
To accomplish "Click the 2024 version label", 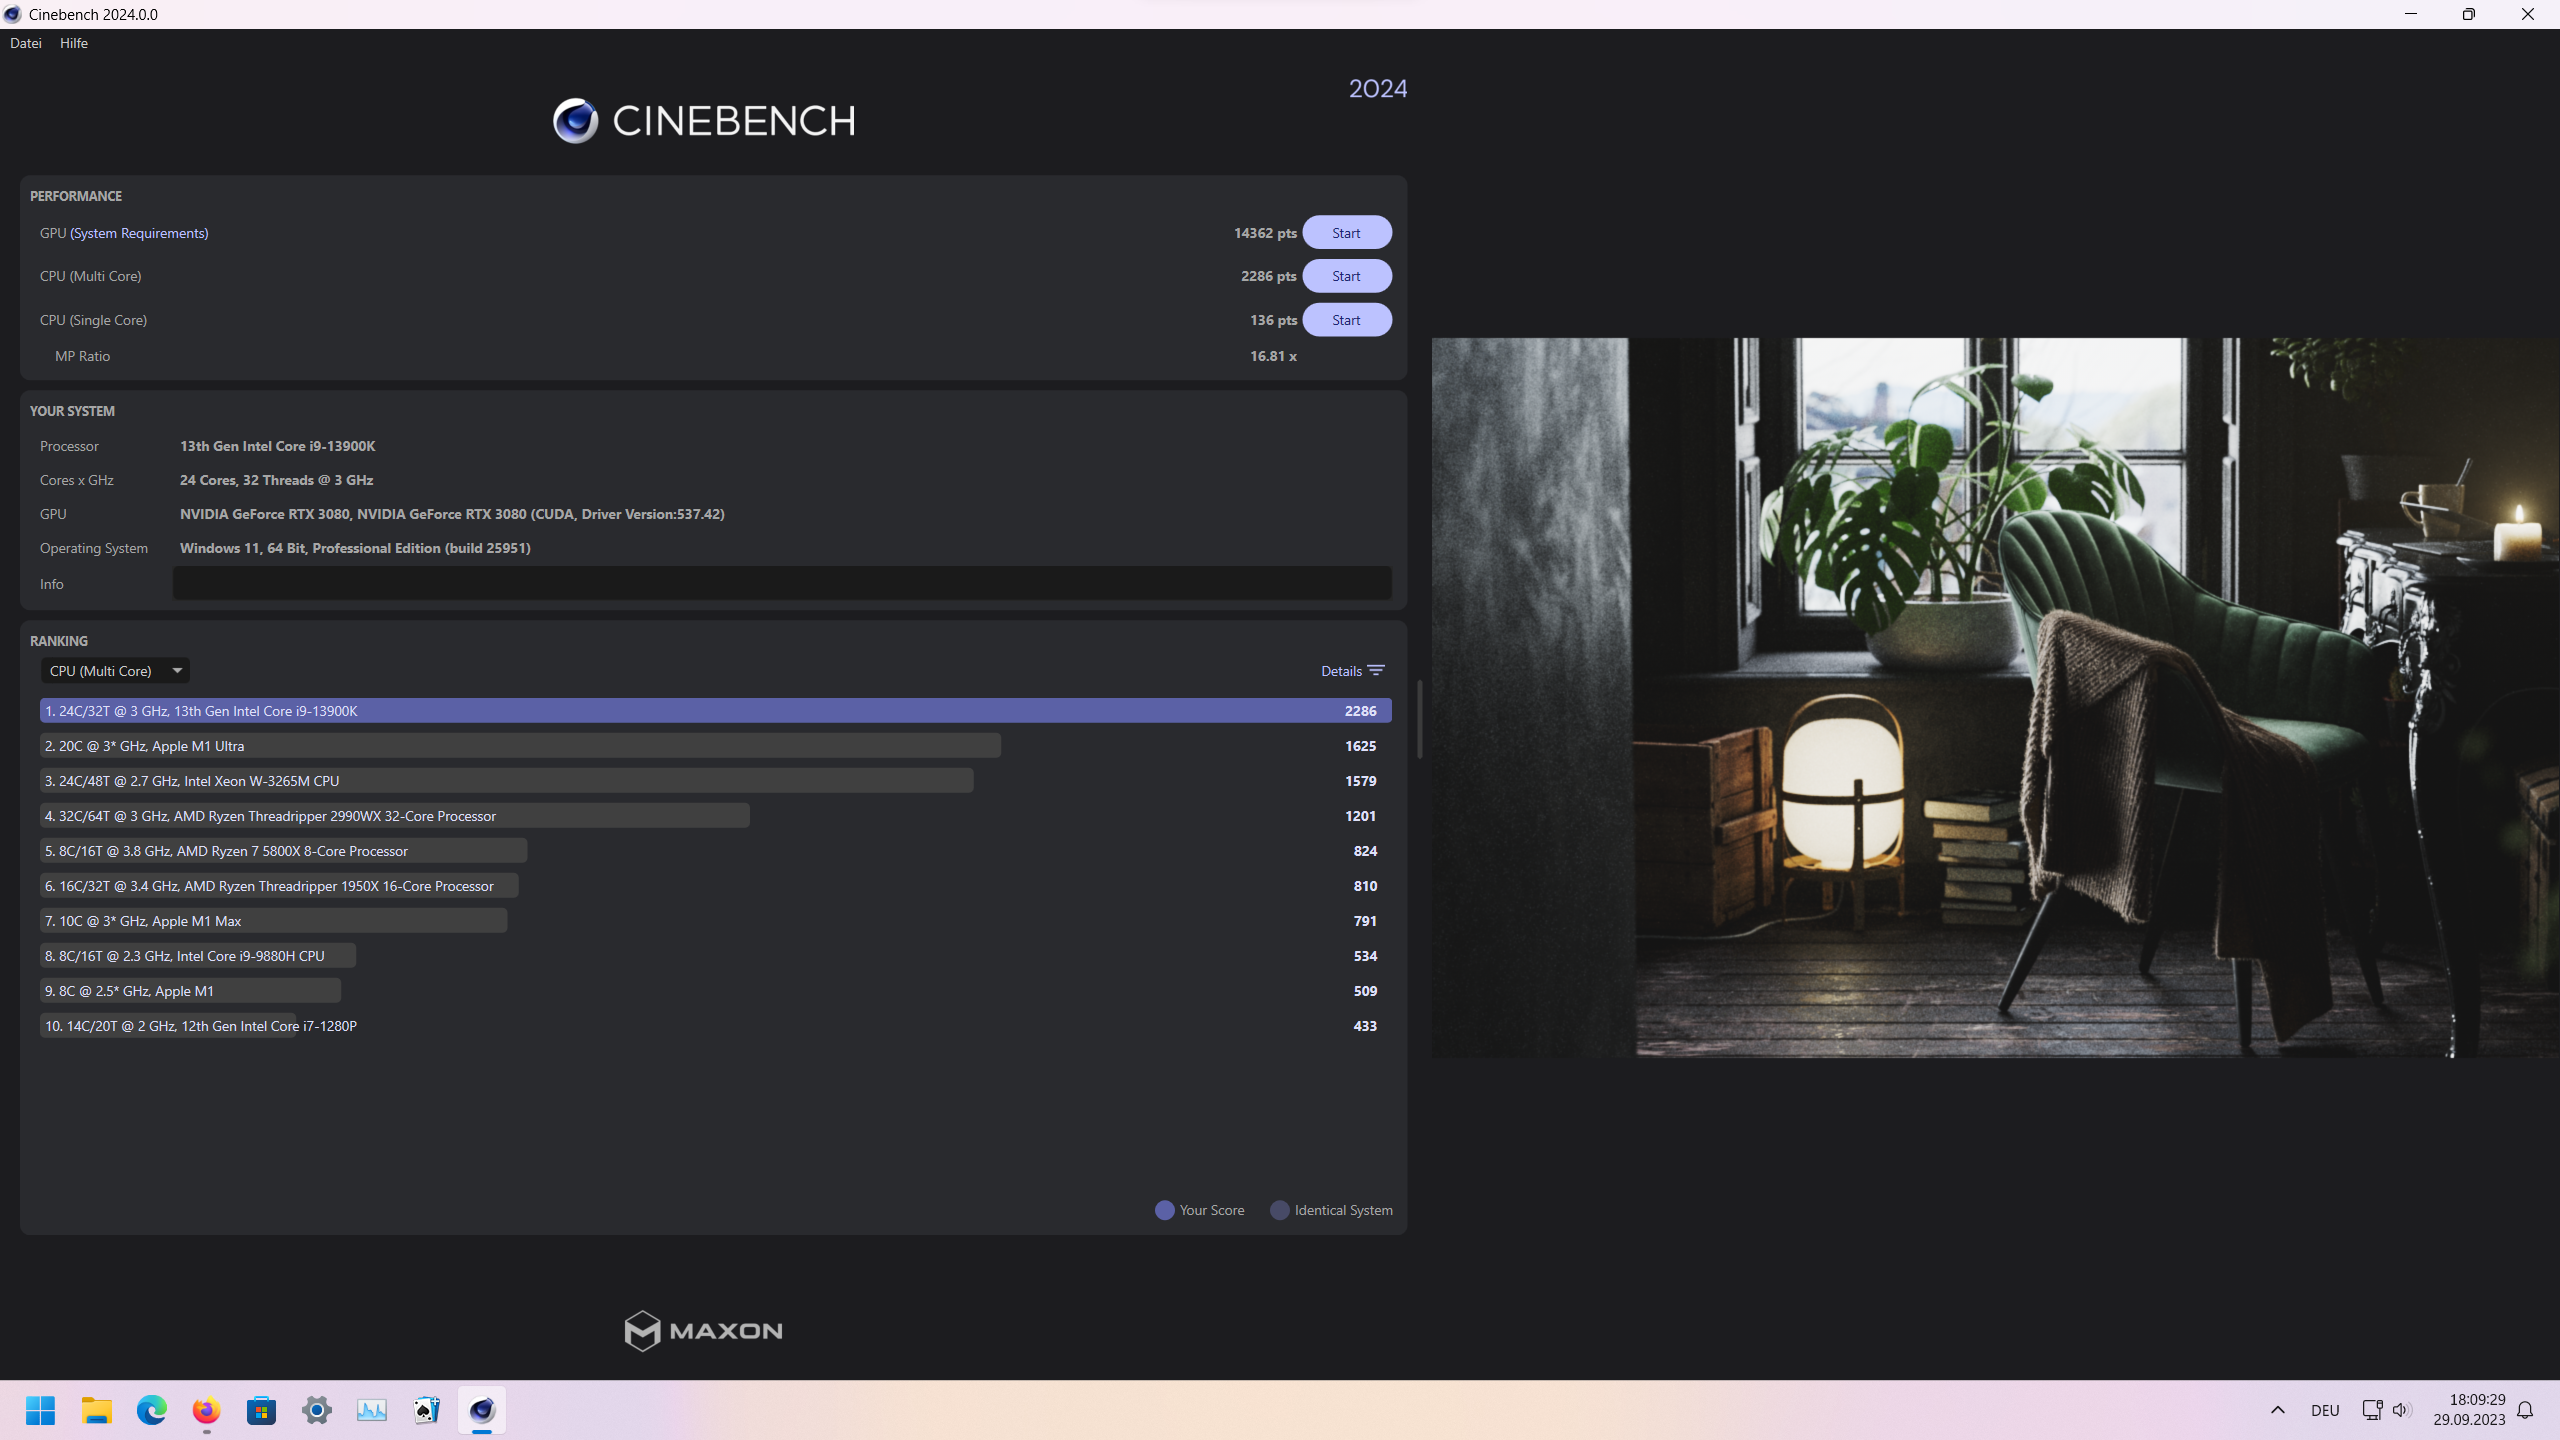I will point(1378,89).
